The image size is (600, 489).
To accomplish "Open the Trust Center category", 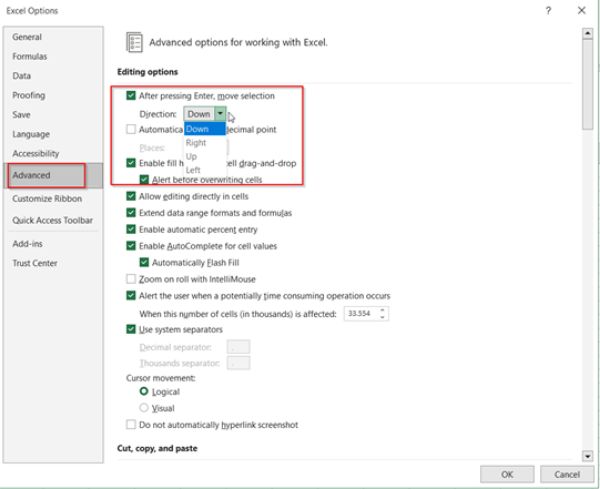I will click(34, 264).
